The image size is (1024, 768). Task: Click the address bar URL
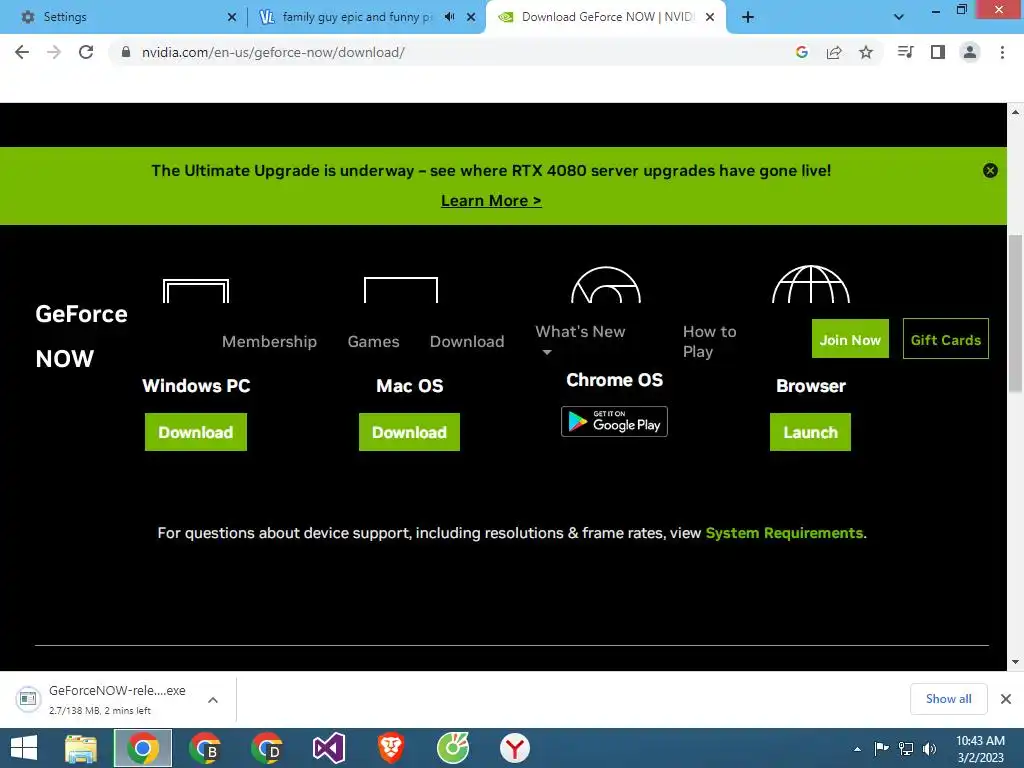[x=273, y=52]
